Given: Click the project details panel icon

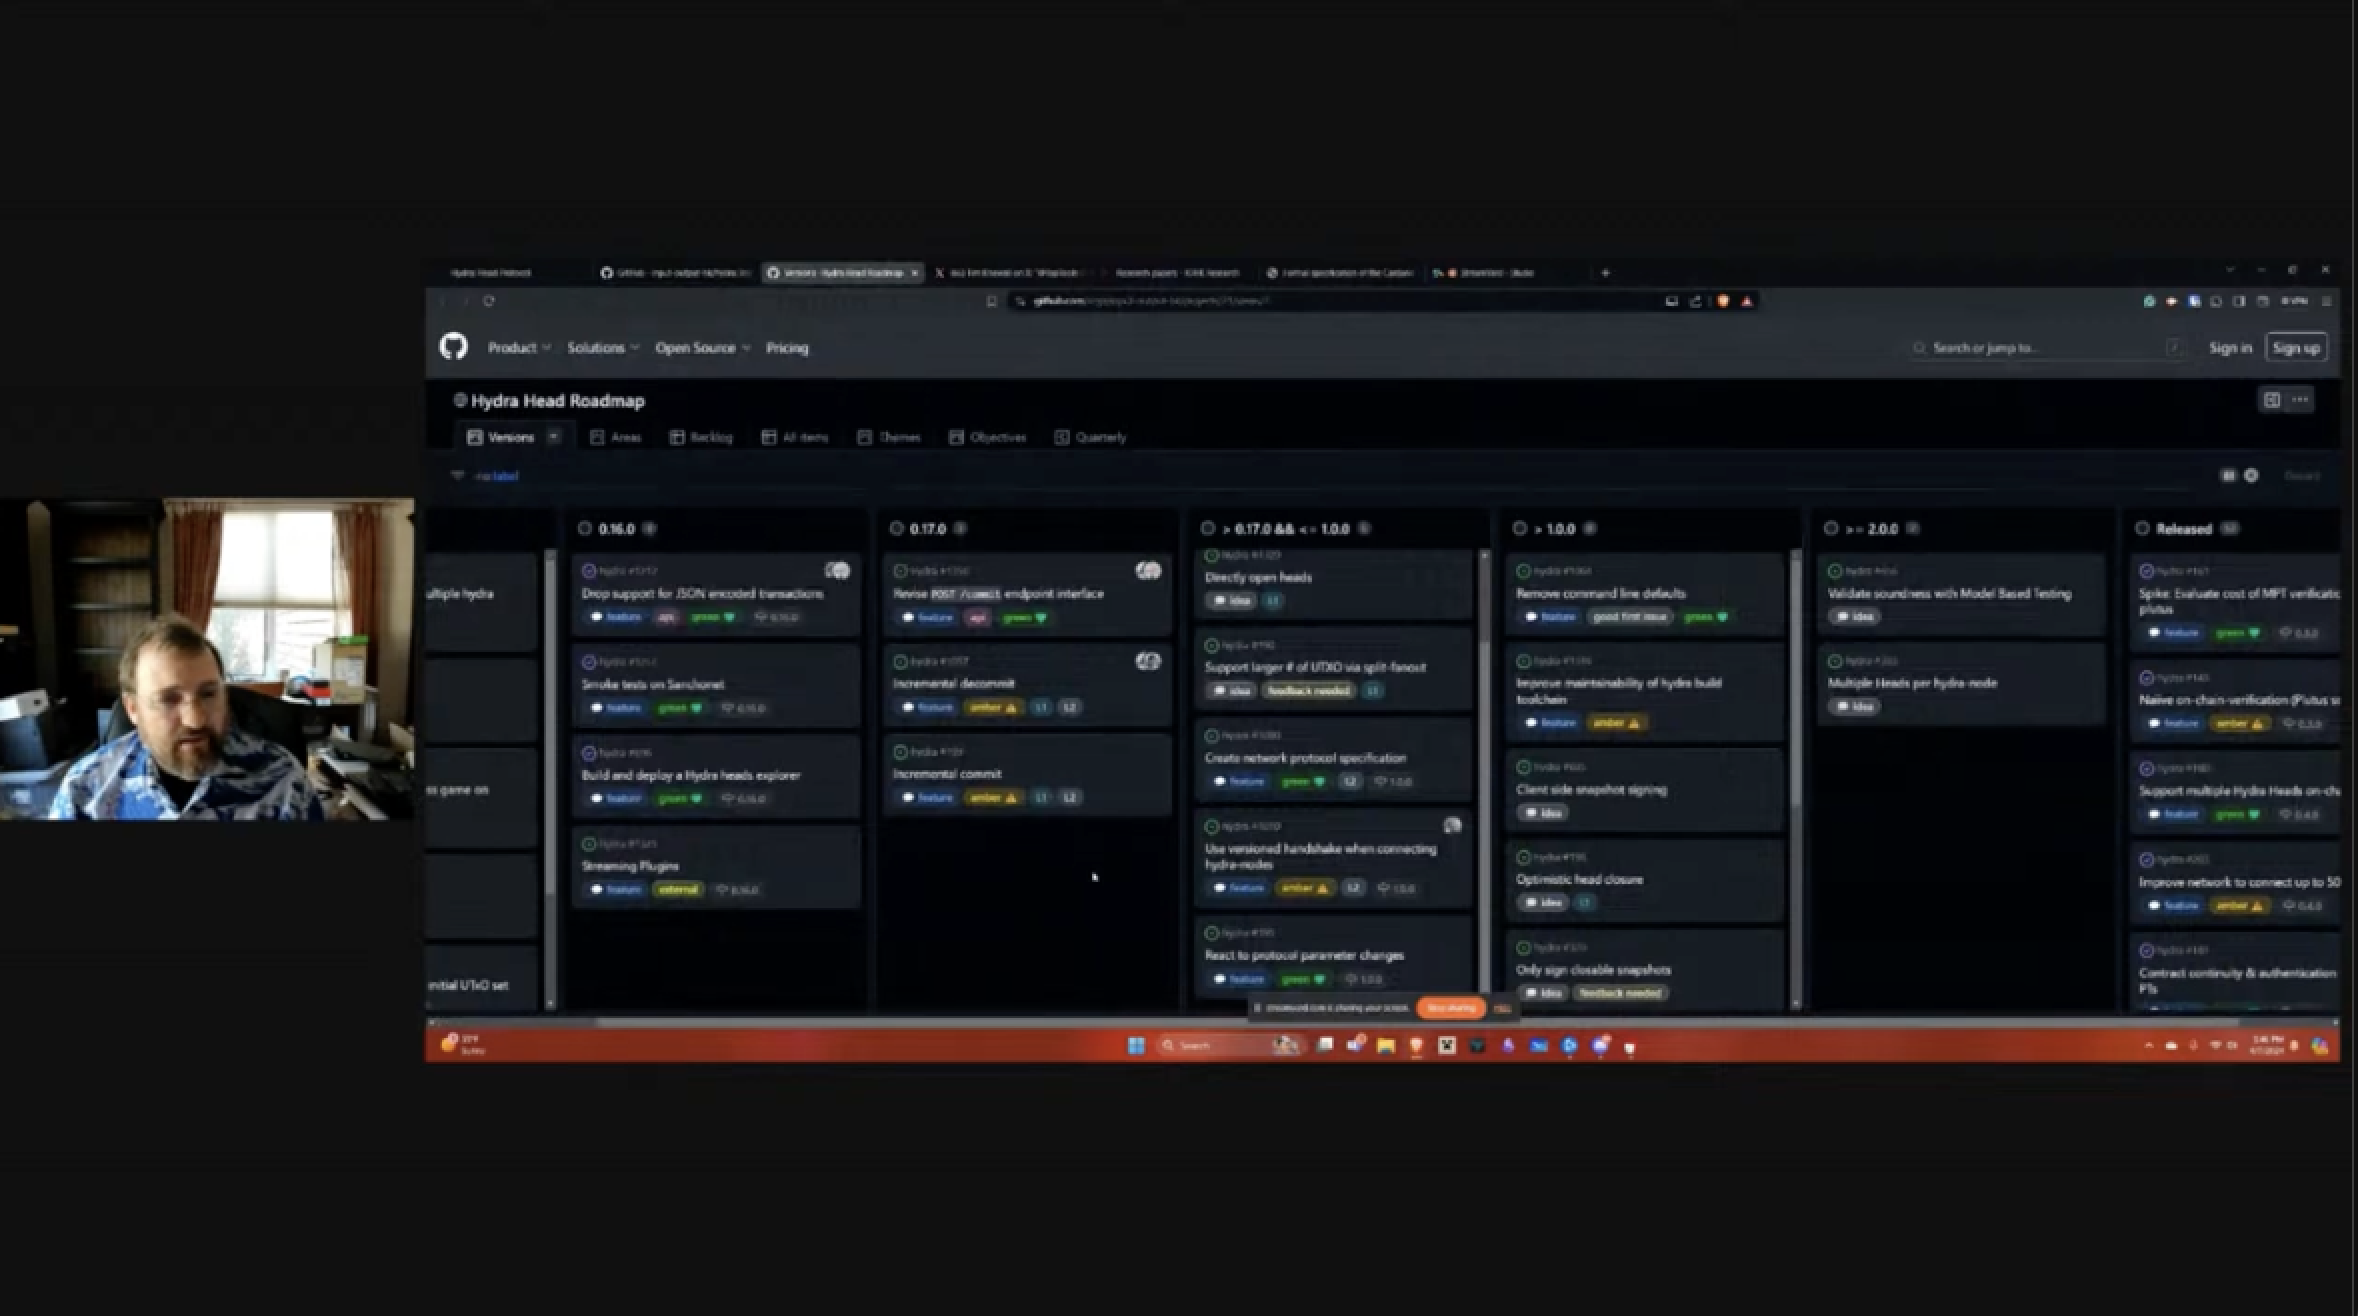Looking at the screenshot, I should [x=2271, y=400].
